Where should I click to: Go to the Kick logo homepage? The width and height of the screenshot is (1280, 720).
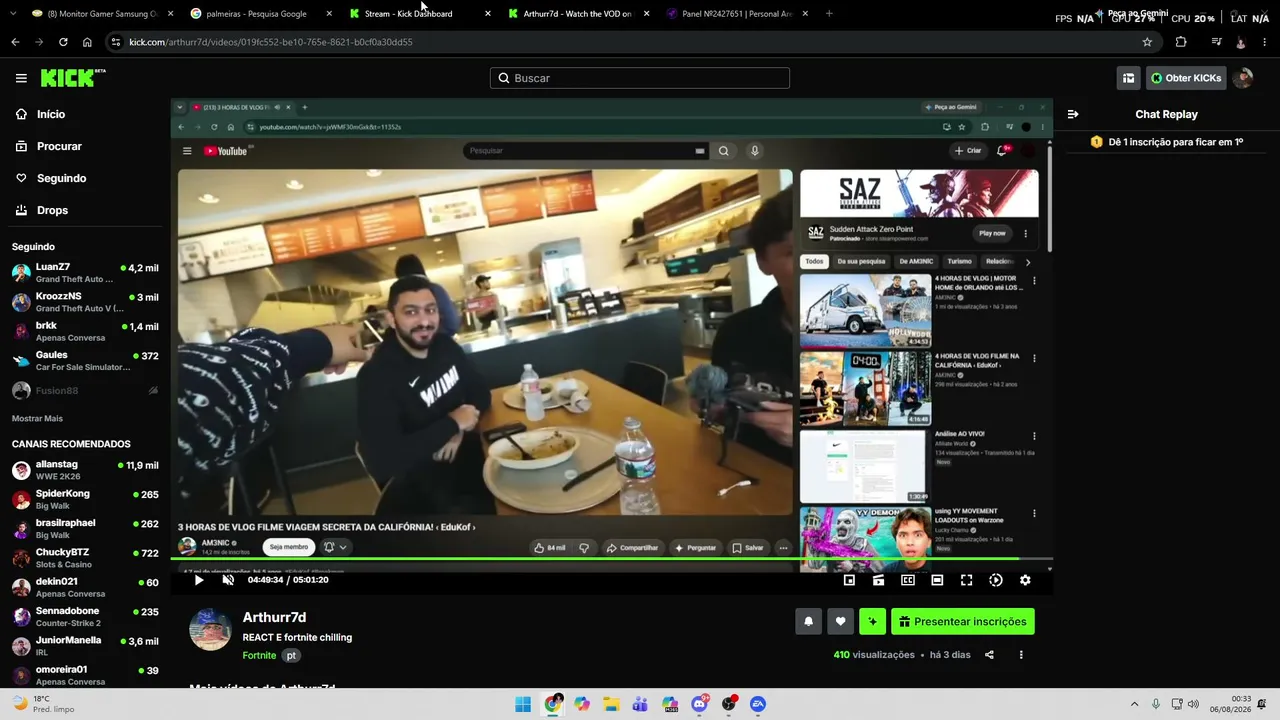(72, 78)
